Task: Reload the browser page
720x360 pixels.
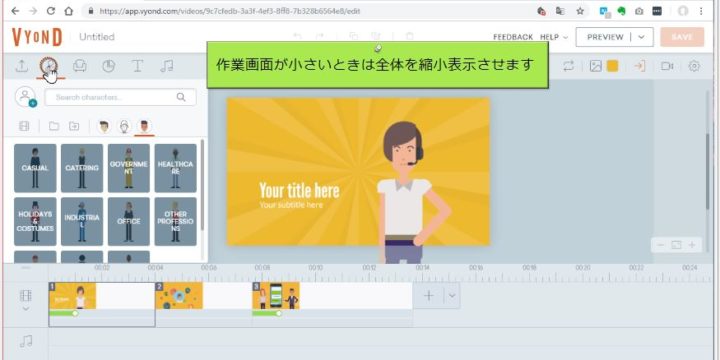Action: click(x=51, y=11)
